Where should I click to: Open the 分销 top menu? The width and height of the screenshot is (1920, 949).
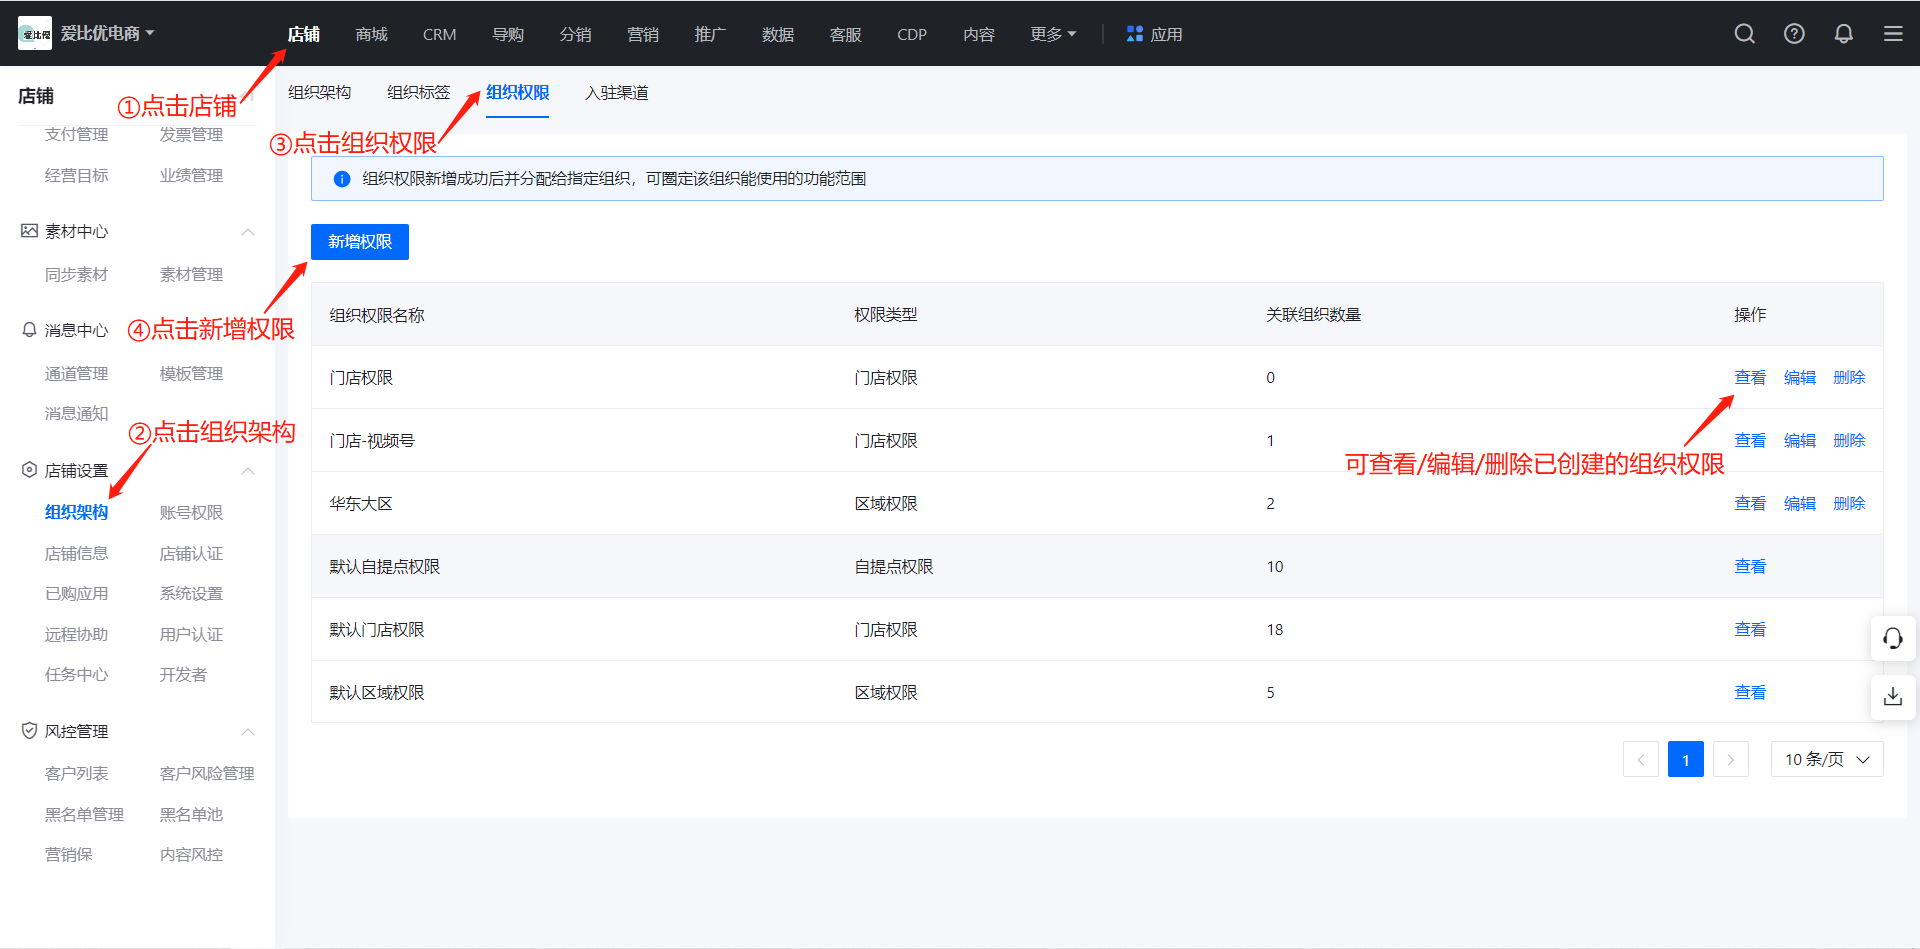(575, 34)
